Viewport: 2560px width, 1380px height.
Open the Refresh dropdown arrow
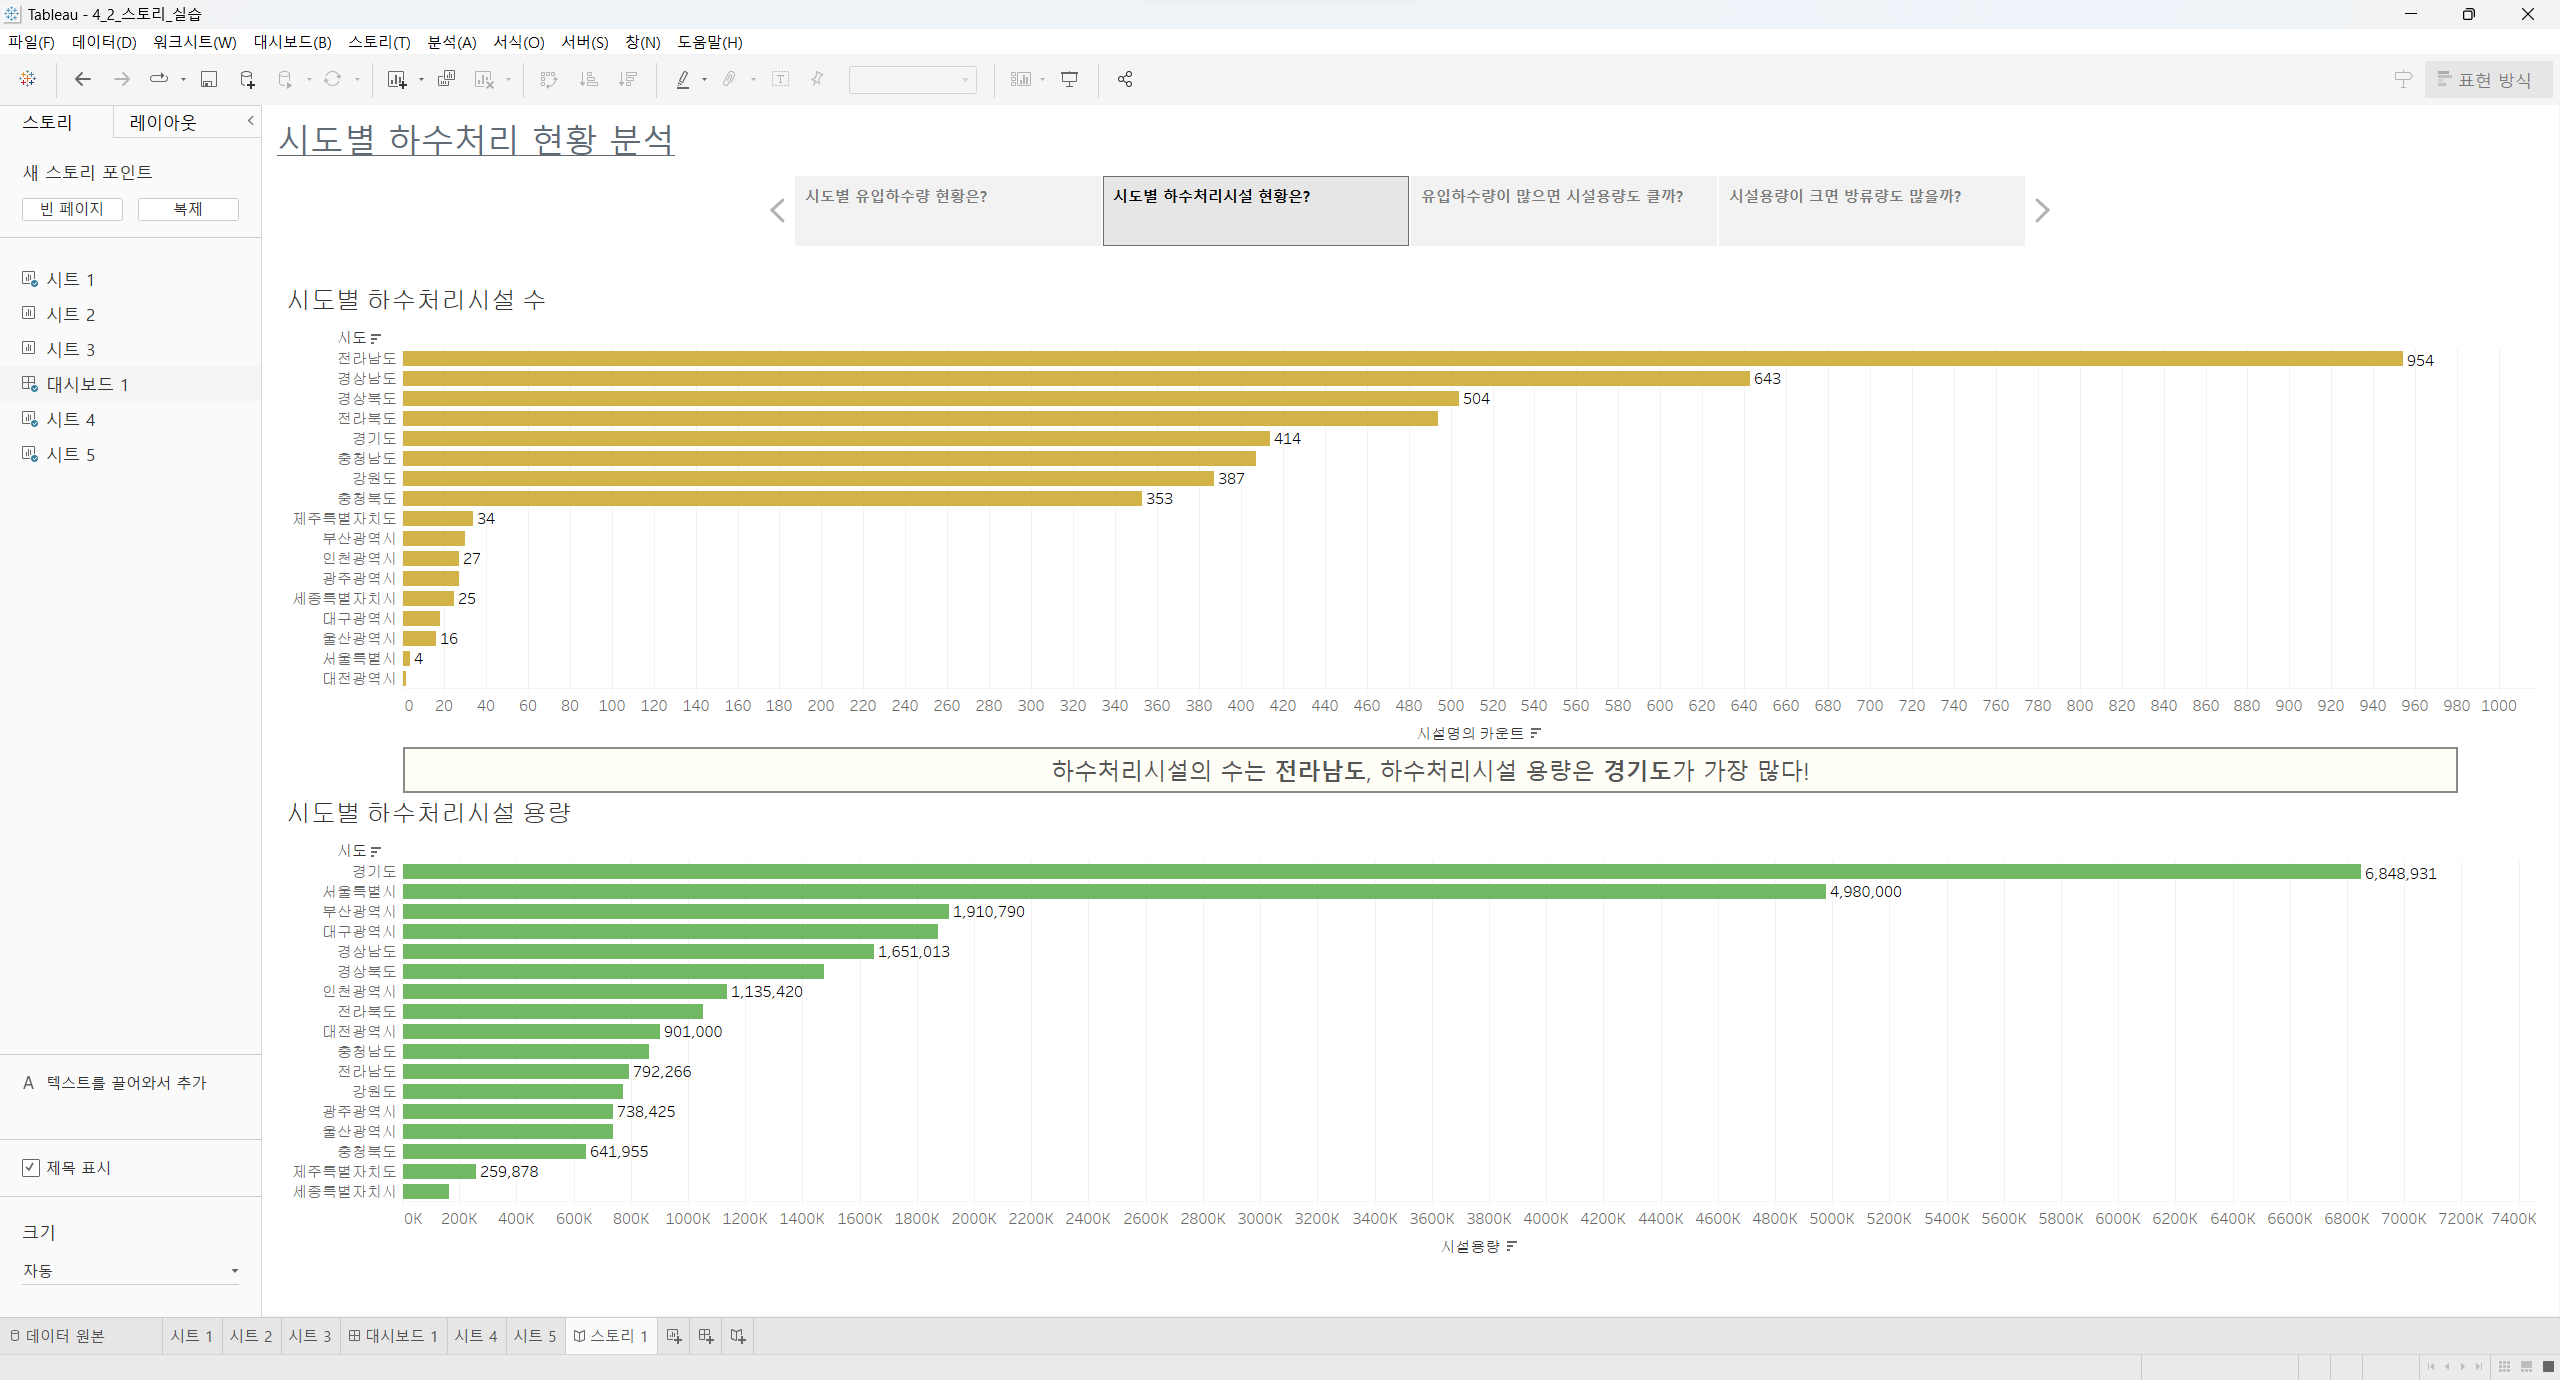coord(357,79)
